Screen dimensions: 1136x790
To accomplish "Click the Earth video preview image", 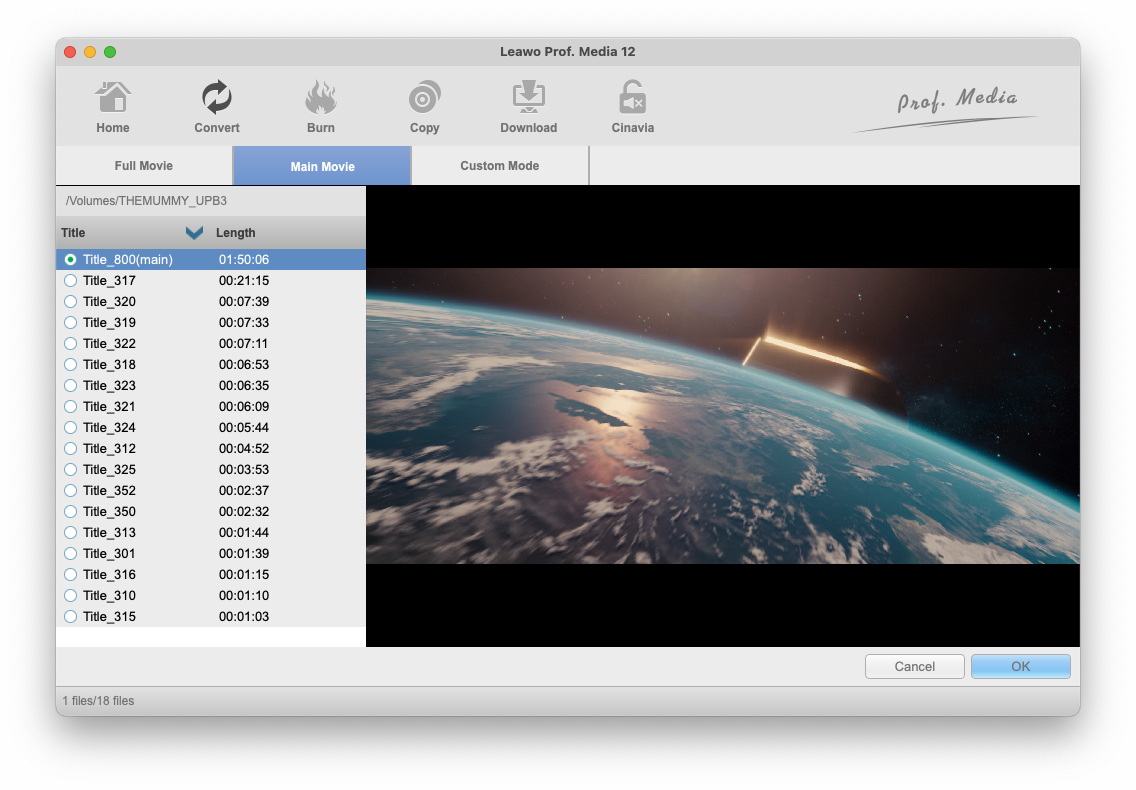I will click(x=722, y=416).
